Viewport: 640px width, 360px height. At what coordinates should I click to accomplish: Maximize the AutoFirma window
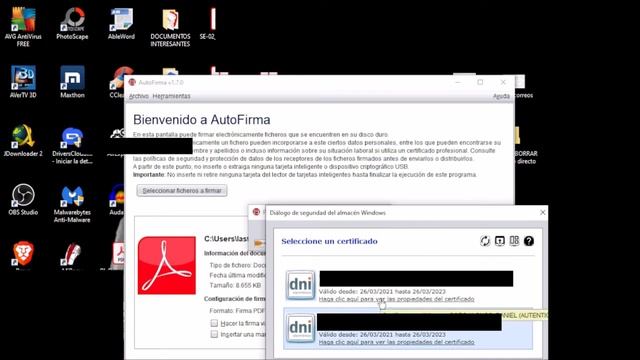pyautogui.click(x=480, y=82)
